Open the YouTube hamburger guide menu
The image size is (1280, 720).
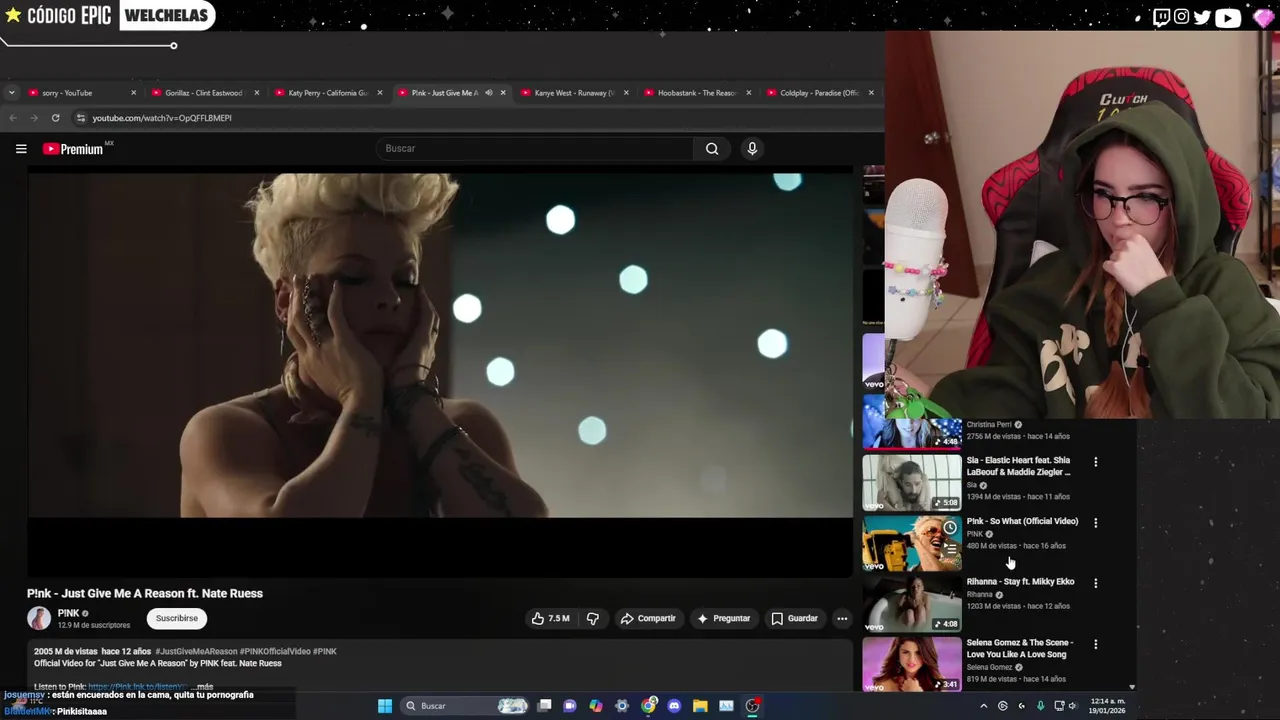[21, 149]
